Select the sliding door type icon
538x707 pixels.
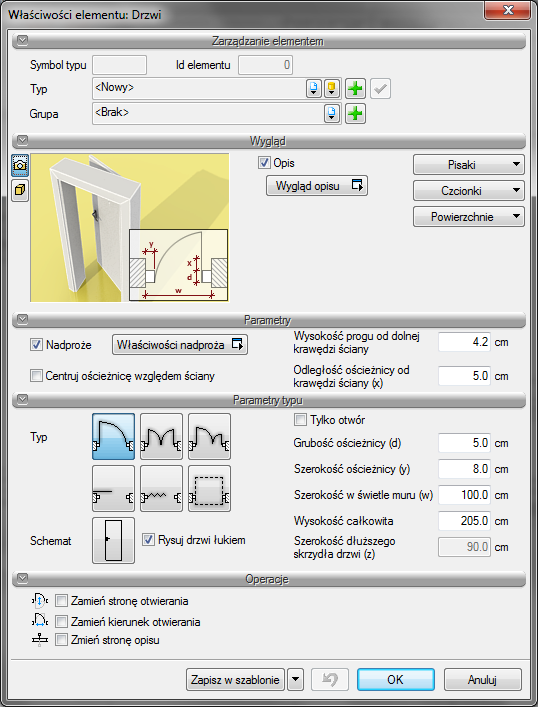point(113,489)
